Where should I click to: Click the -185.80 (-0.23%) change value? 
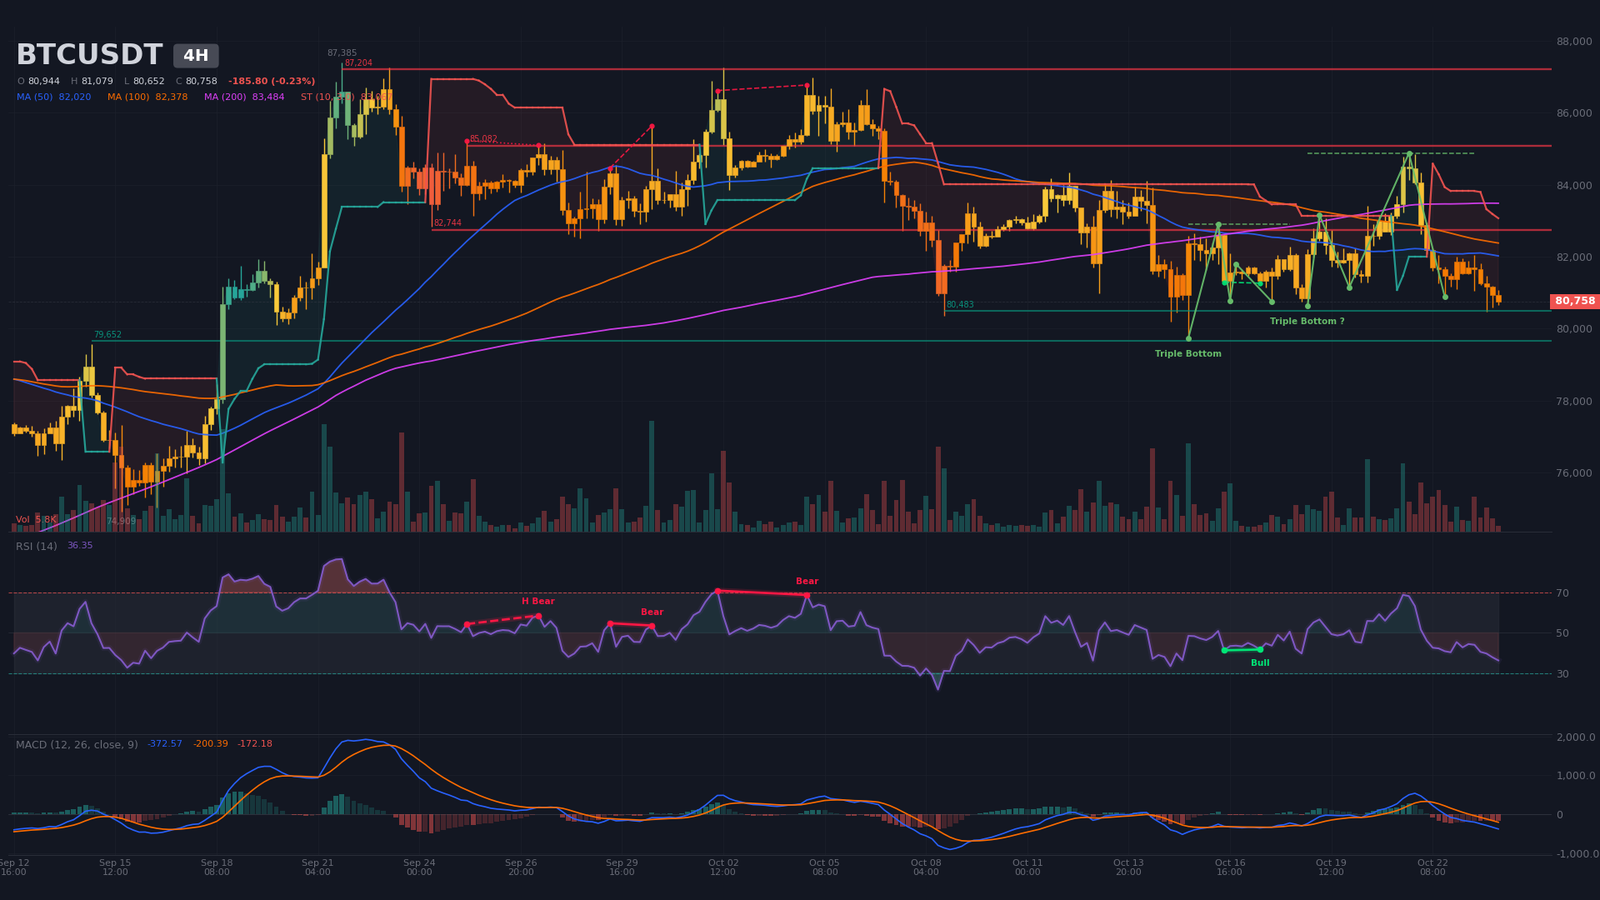point(271,81)
